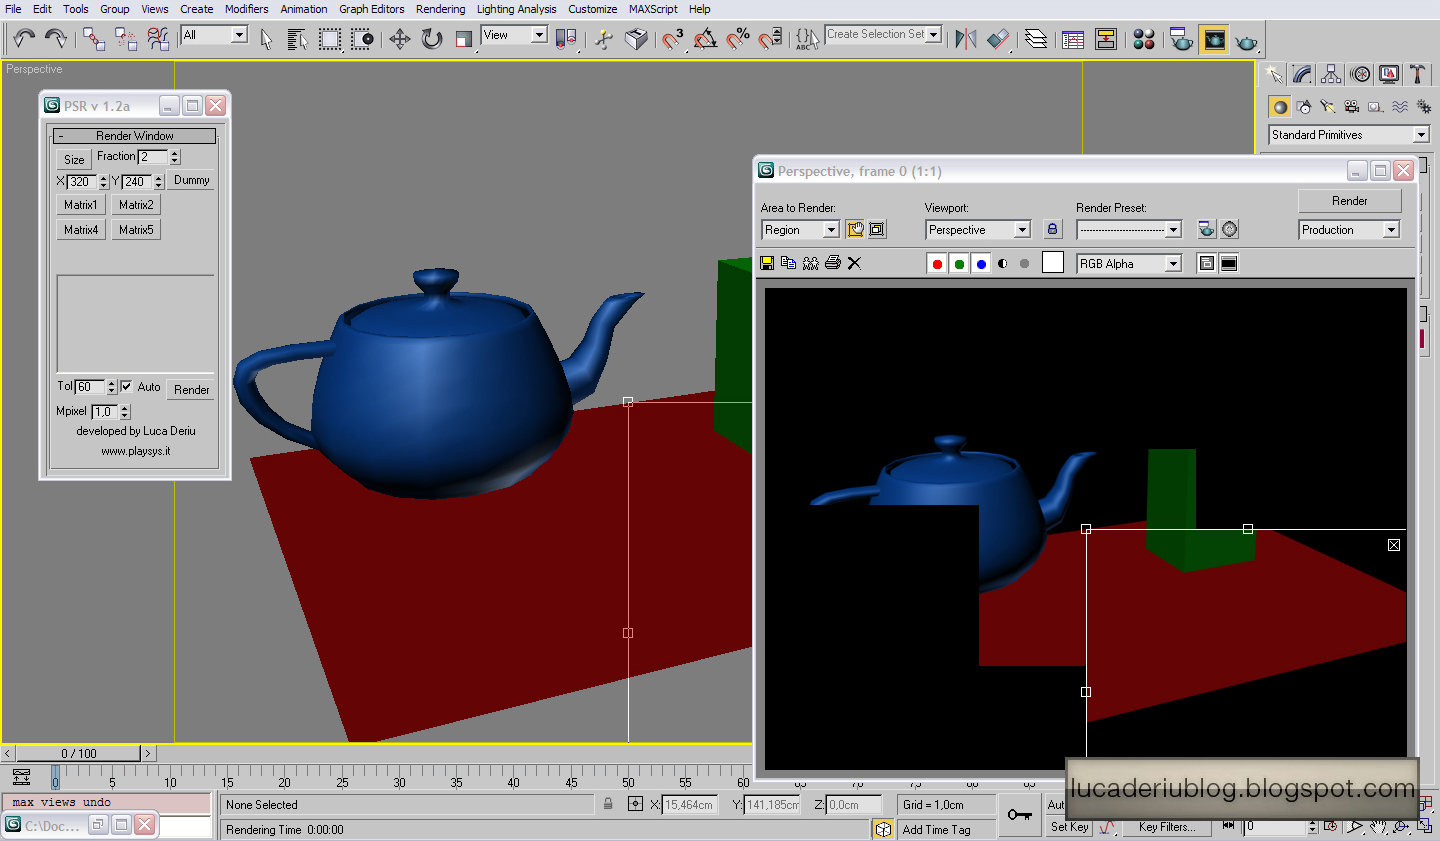Toggle the red channel in render window
The width and height of the screenshot is (1440, 841).
pos(937,264)
